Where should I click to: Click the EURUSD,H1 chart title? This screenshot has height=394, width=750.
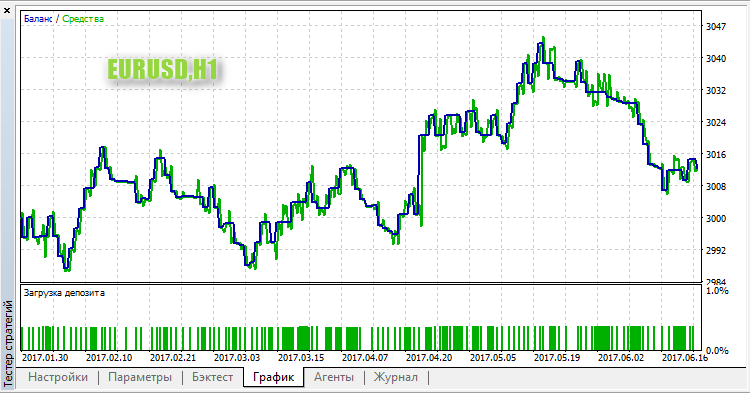tap(163, 70)
